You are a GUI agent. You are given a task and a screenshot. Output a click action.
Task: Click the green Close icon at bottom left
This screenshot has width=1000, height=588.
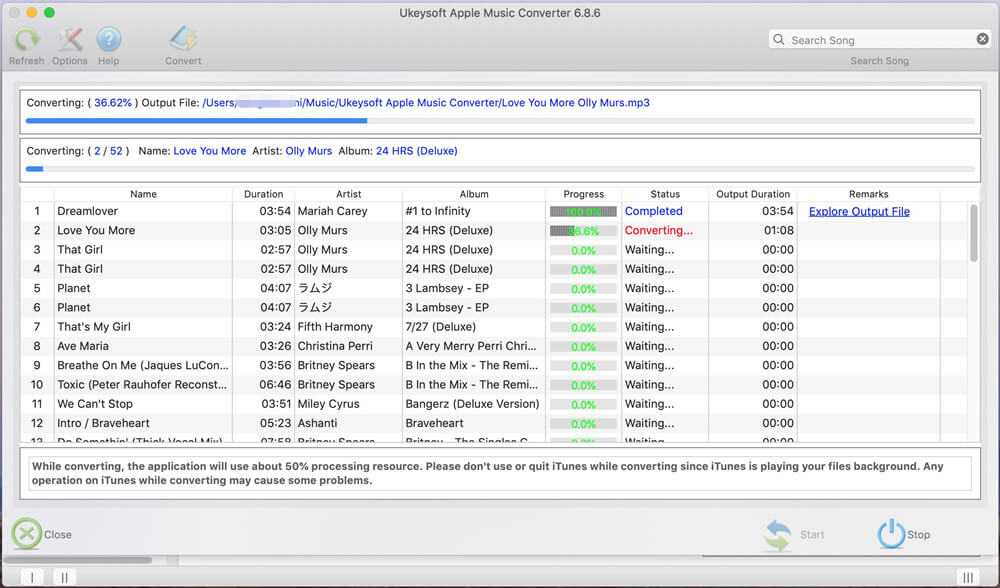click(x=26, y=534)
